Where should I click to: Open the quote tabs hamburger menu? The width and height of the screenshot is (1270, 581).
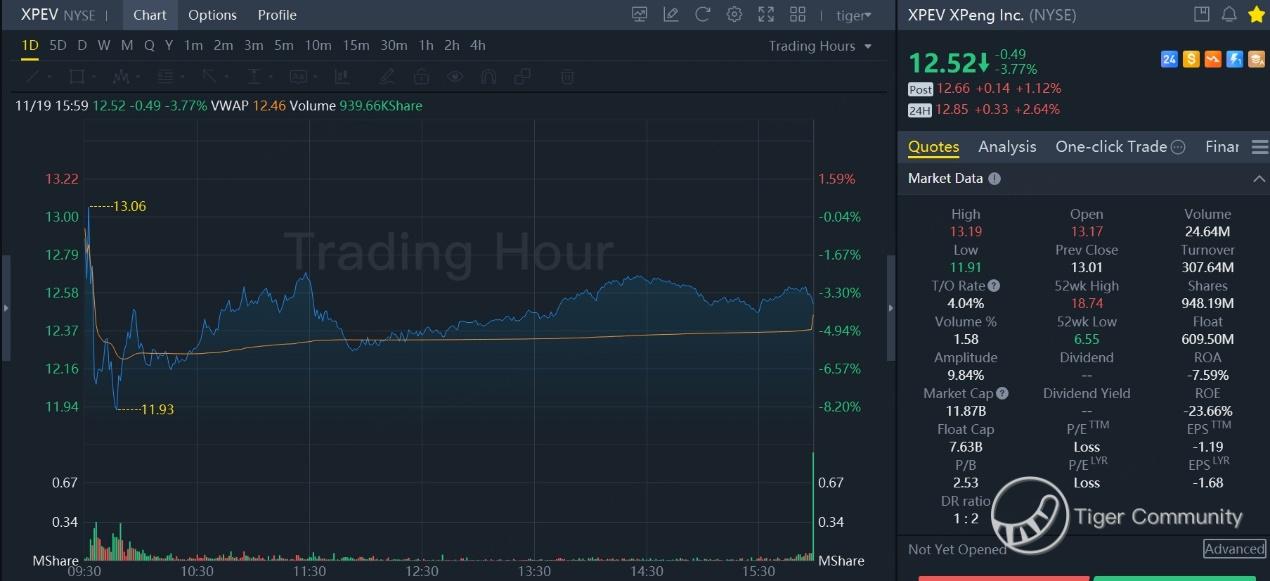[1259, 147]
